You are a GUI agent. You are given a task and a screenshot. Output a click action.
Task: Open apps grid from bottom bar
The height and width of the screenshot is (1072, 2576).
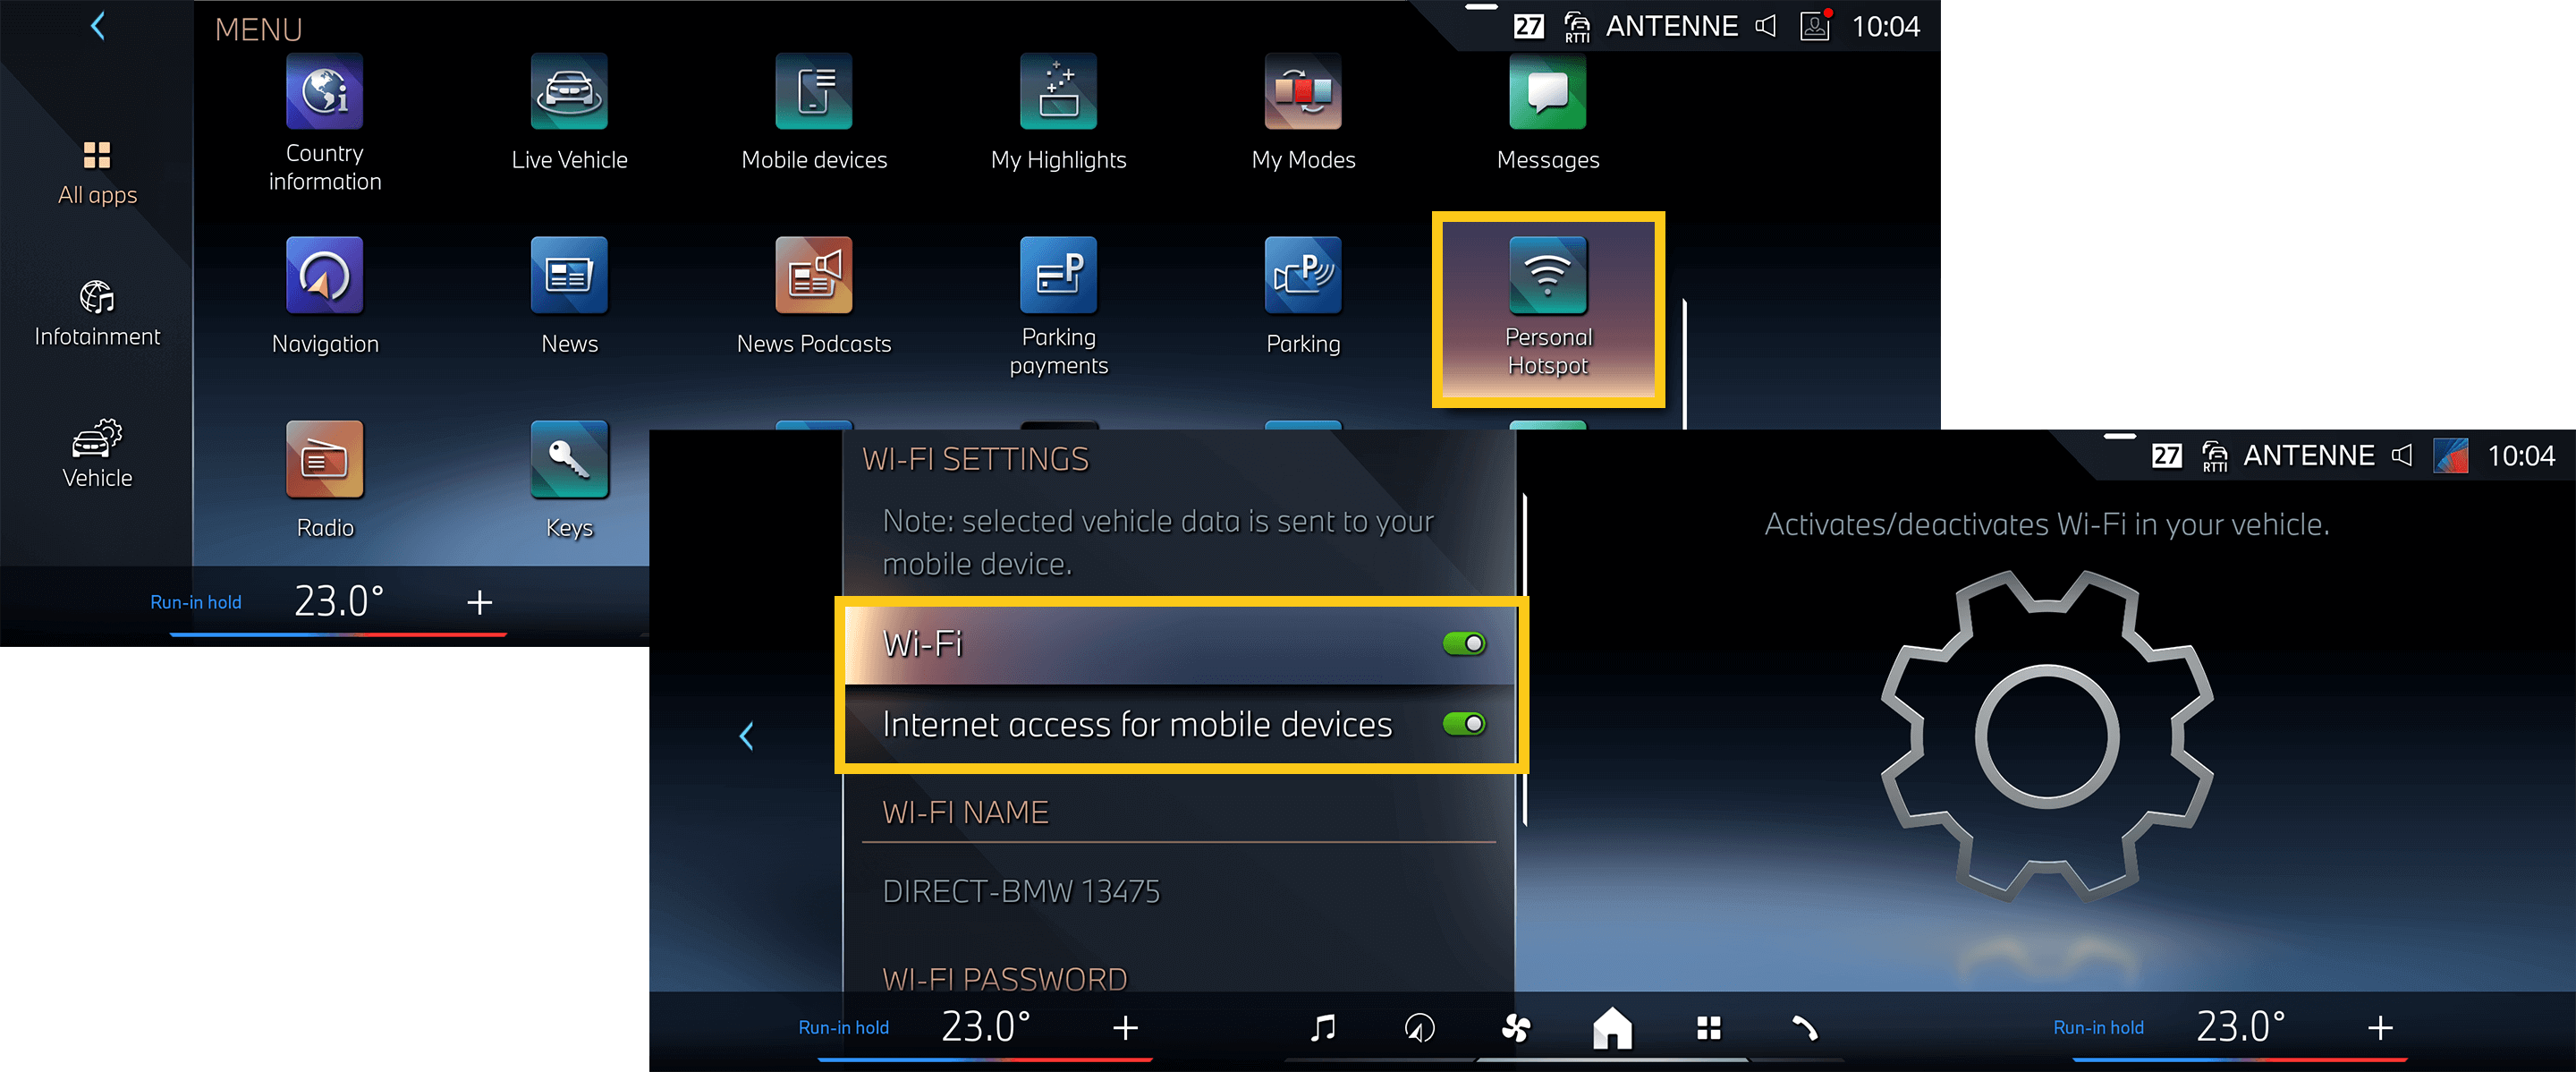coord(1709,1027)
